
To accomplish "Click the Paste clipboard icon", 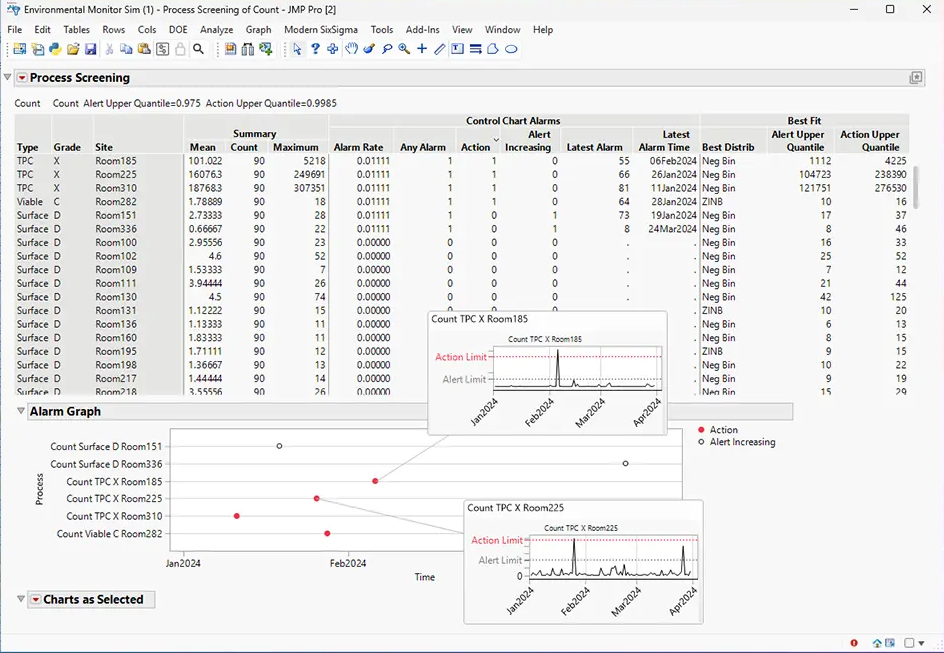I will pyautogui.click(x=144, y=49).
